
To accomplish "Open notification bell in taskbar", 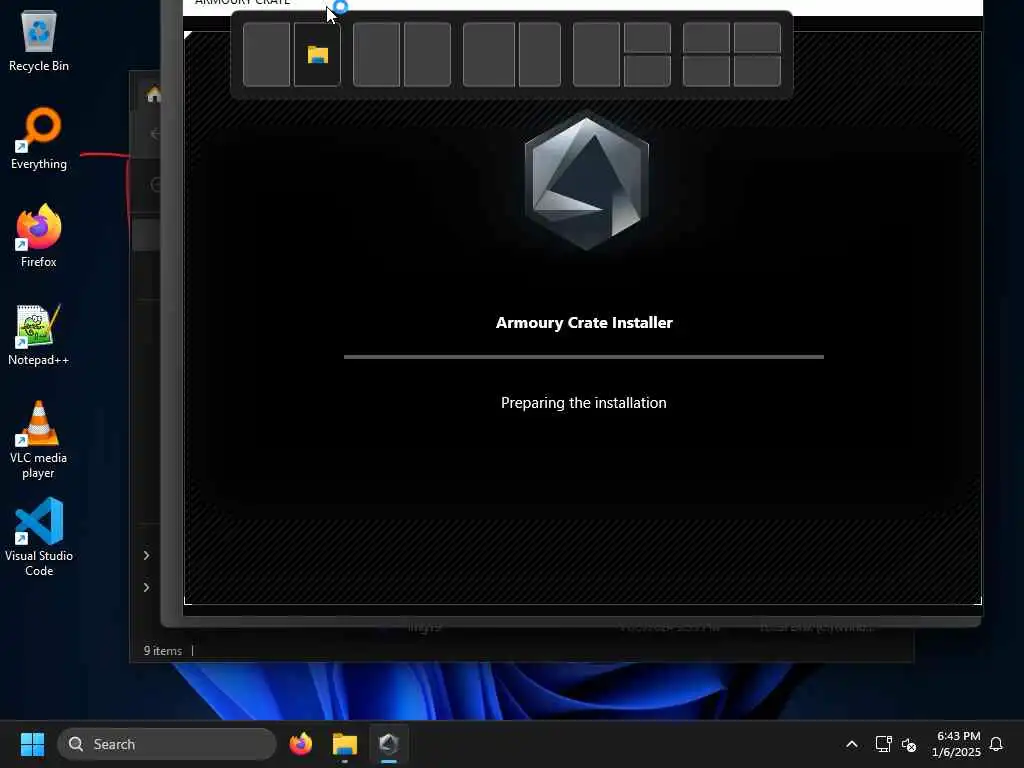I will pyautogui.click(x=996, y=744).
